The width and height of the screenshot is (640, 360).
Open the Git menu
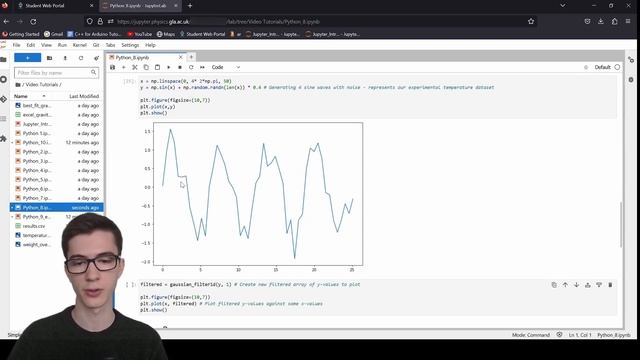click(x=96, y=45)
